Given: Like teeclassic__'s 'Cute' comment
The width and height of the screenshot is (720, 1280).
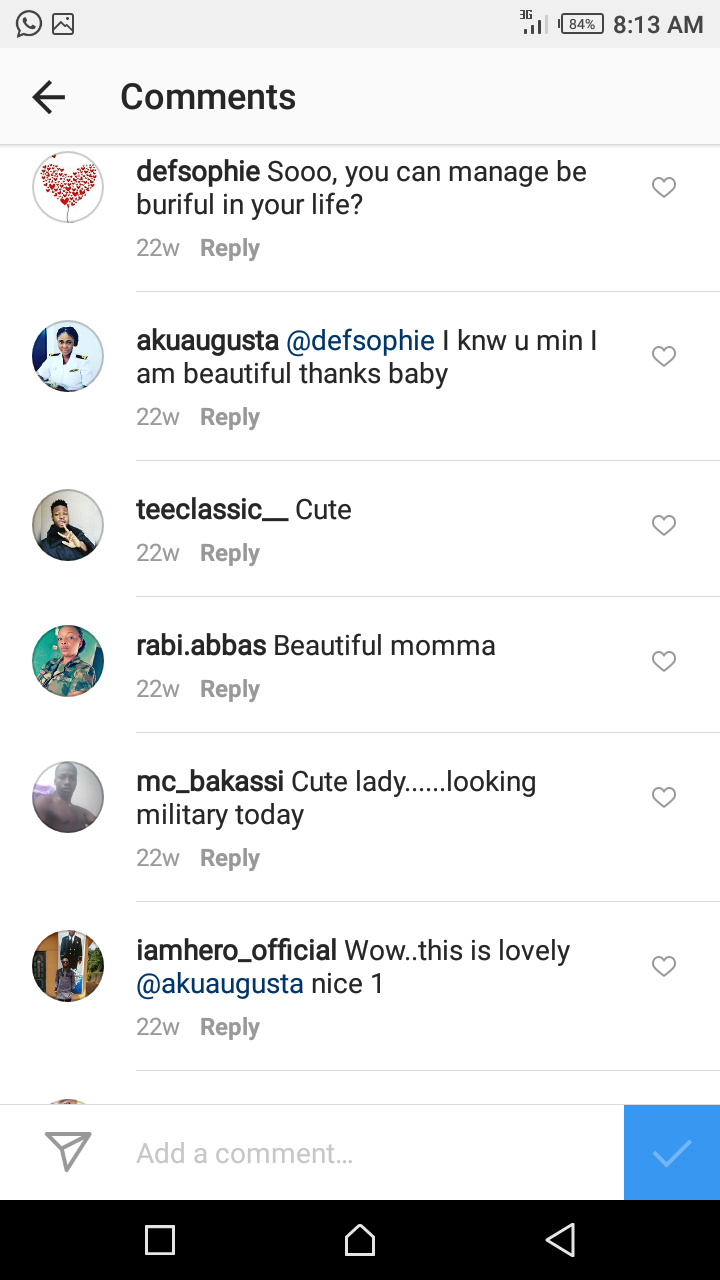Looking at the screenshot, I should tap(664, 525).
